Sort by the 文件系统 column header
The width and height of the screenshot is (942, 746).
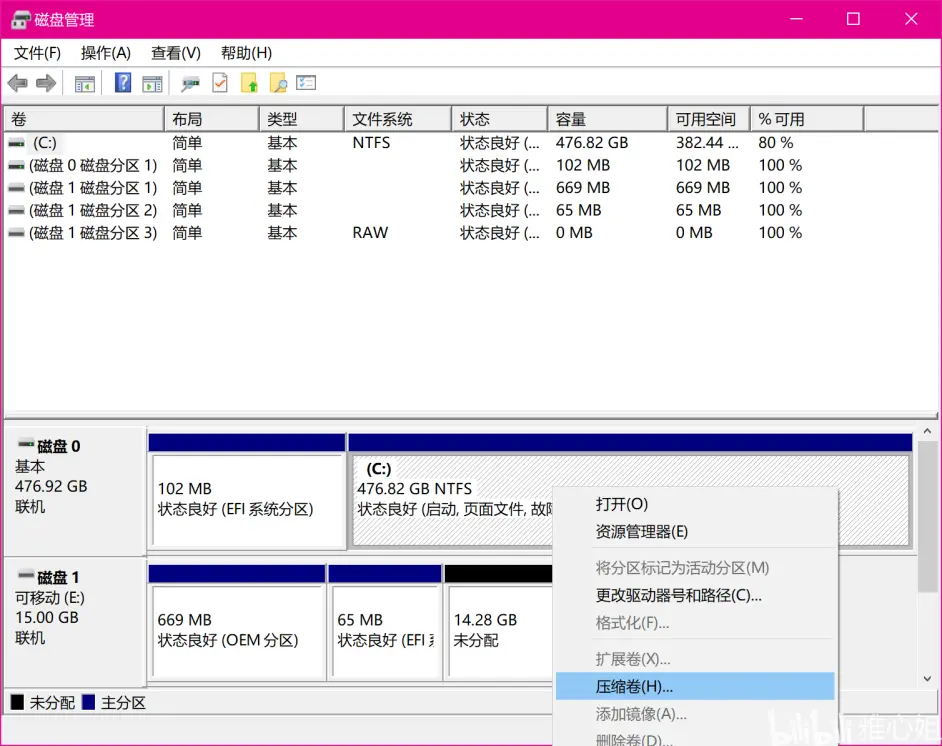click(398, 119)
